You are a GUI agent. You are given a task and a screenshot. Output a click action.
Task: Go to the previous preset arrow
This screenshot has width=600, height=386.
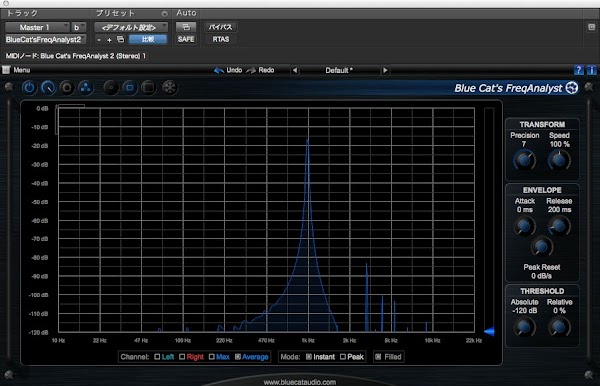(295, 70)
